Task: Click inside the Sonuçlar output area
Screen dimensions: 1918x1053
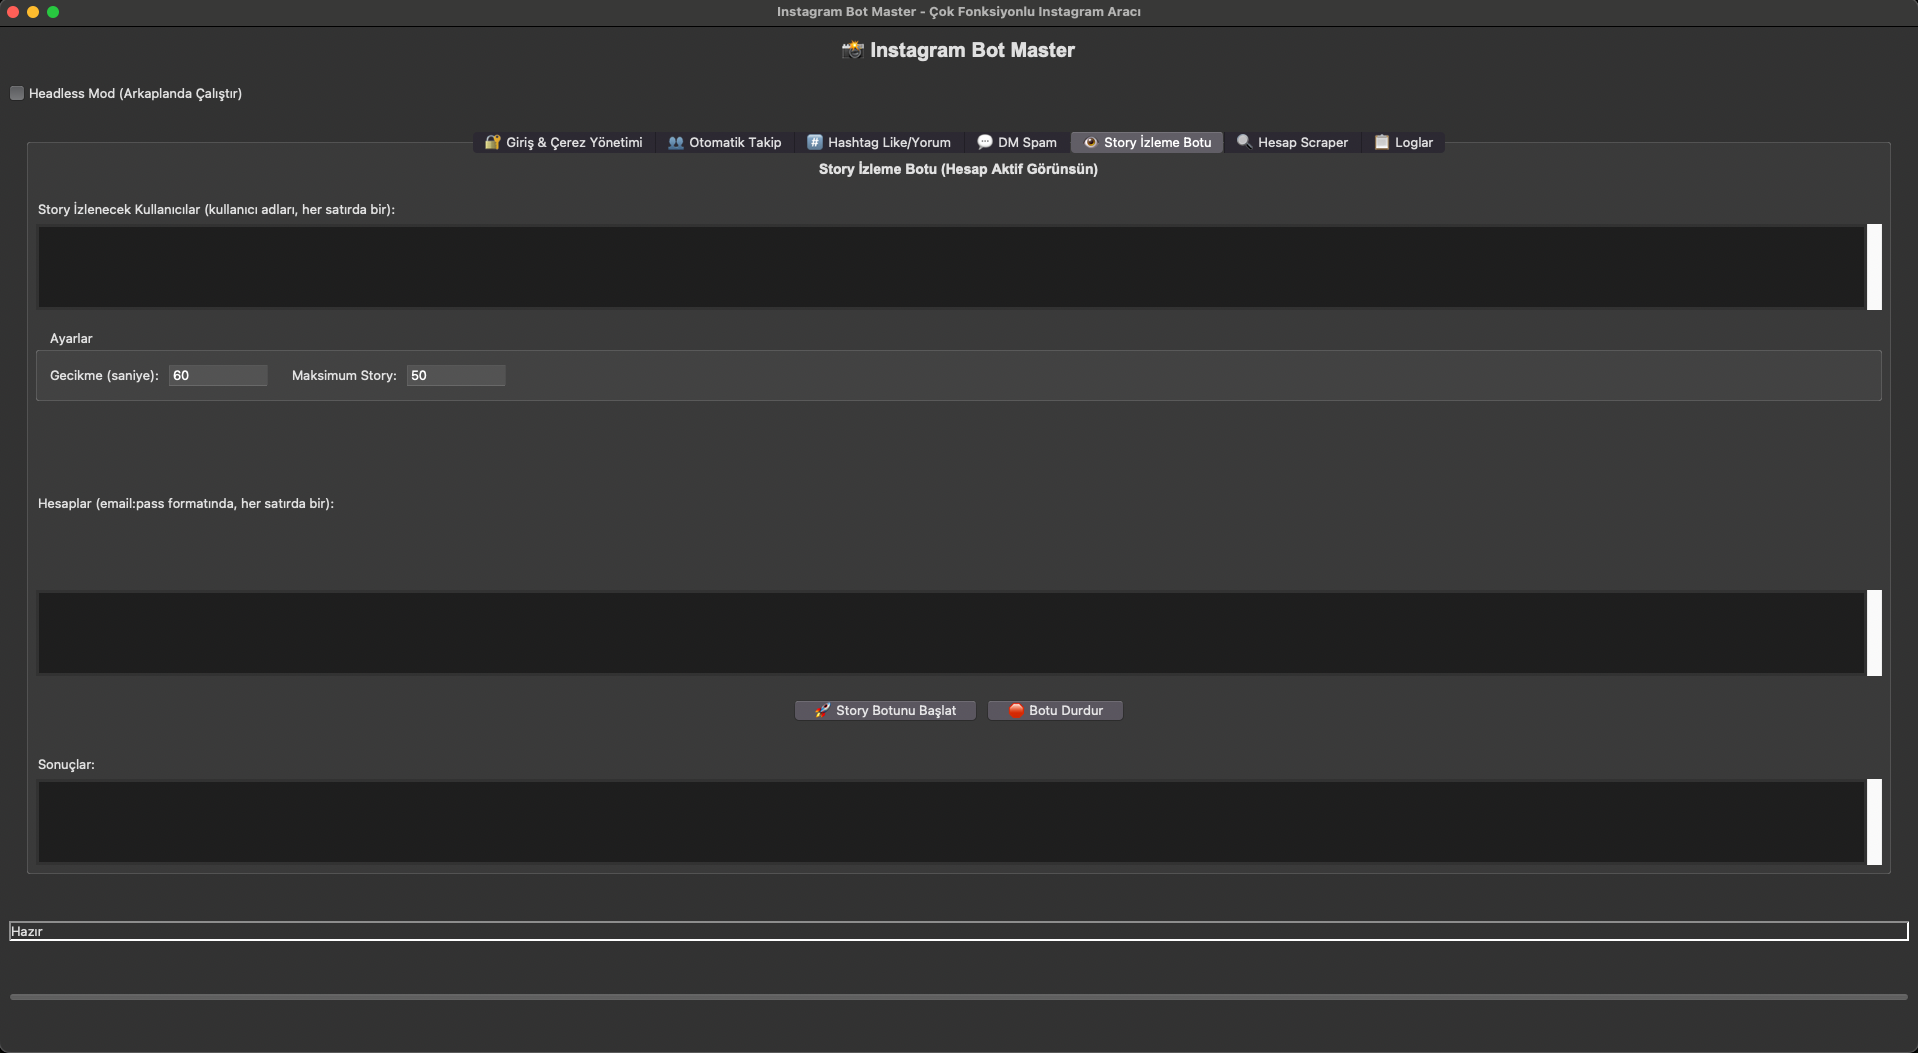Action: coord(951,822)
